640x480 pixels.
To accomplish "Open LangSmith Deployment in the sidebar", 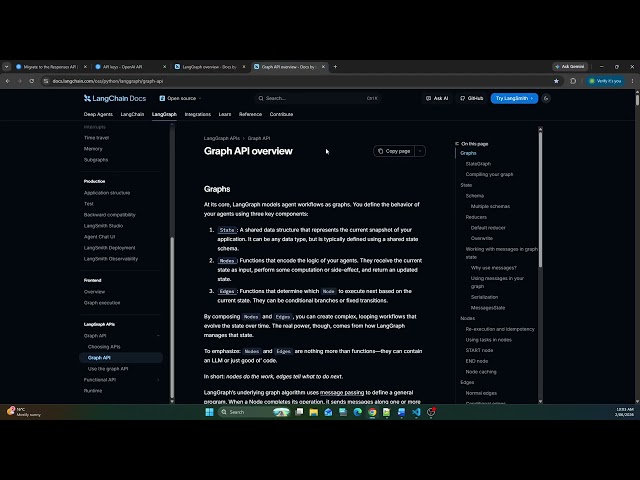I will point(109,248).
